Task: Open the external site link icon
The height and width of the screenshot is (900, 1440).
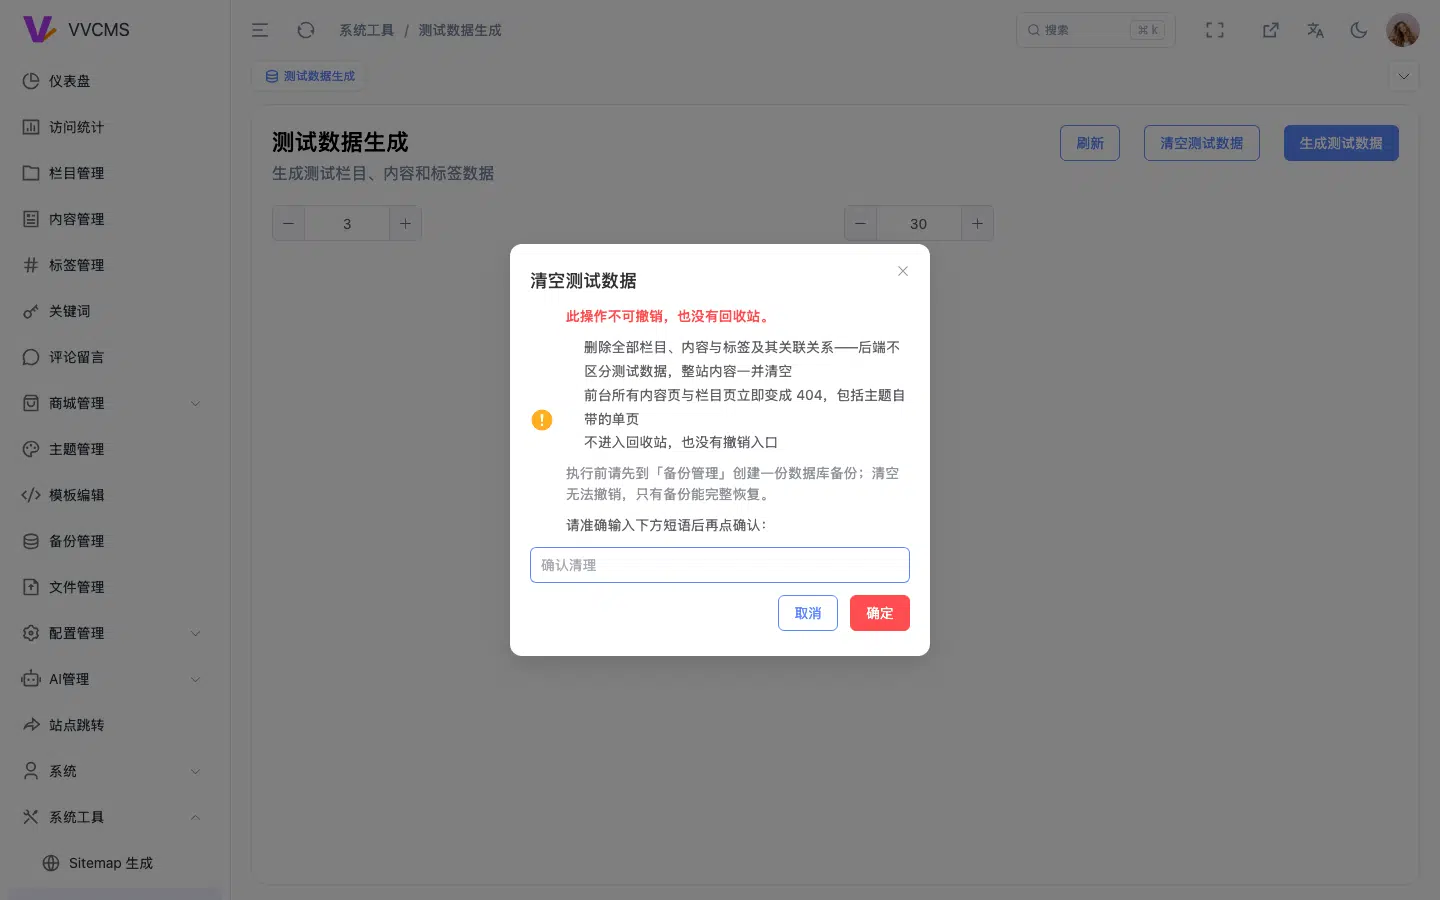Action: (x=1271, y=30)
